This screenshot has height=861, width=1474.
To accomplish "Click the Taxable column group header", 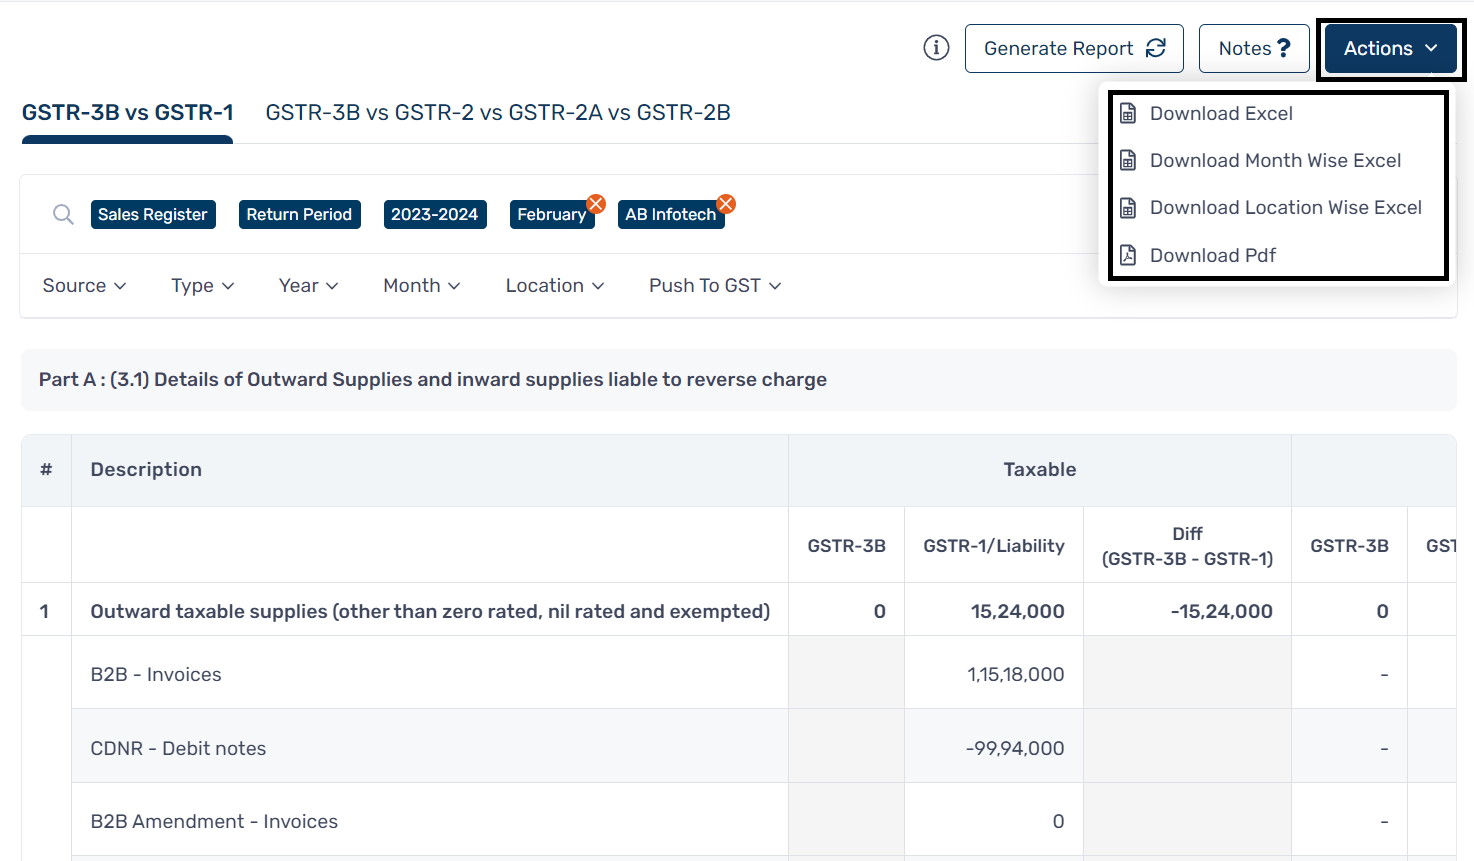I will (1040, 470).
